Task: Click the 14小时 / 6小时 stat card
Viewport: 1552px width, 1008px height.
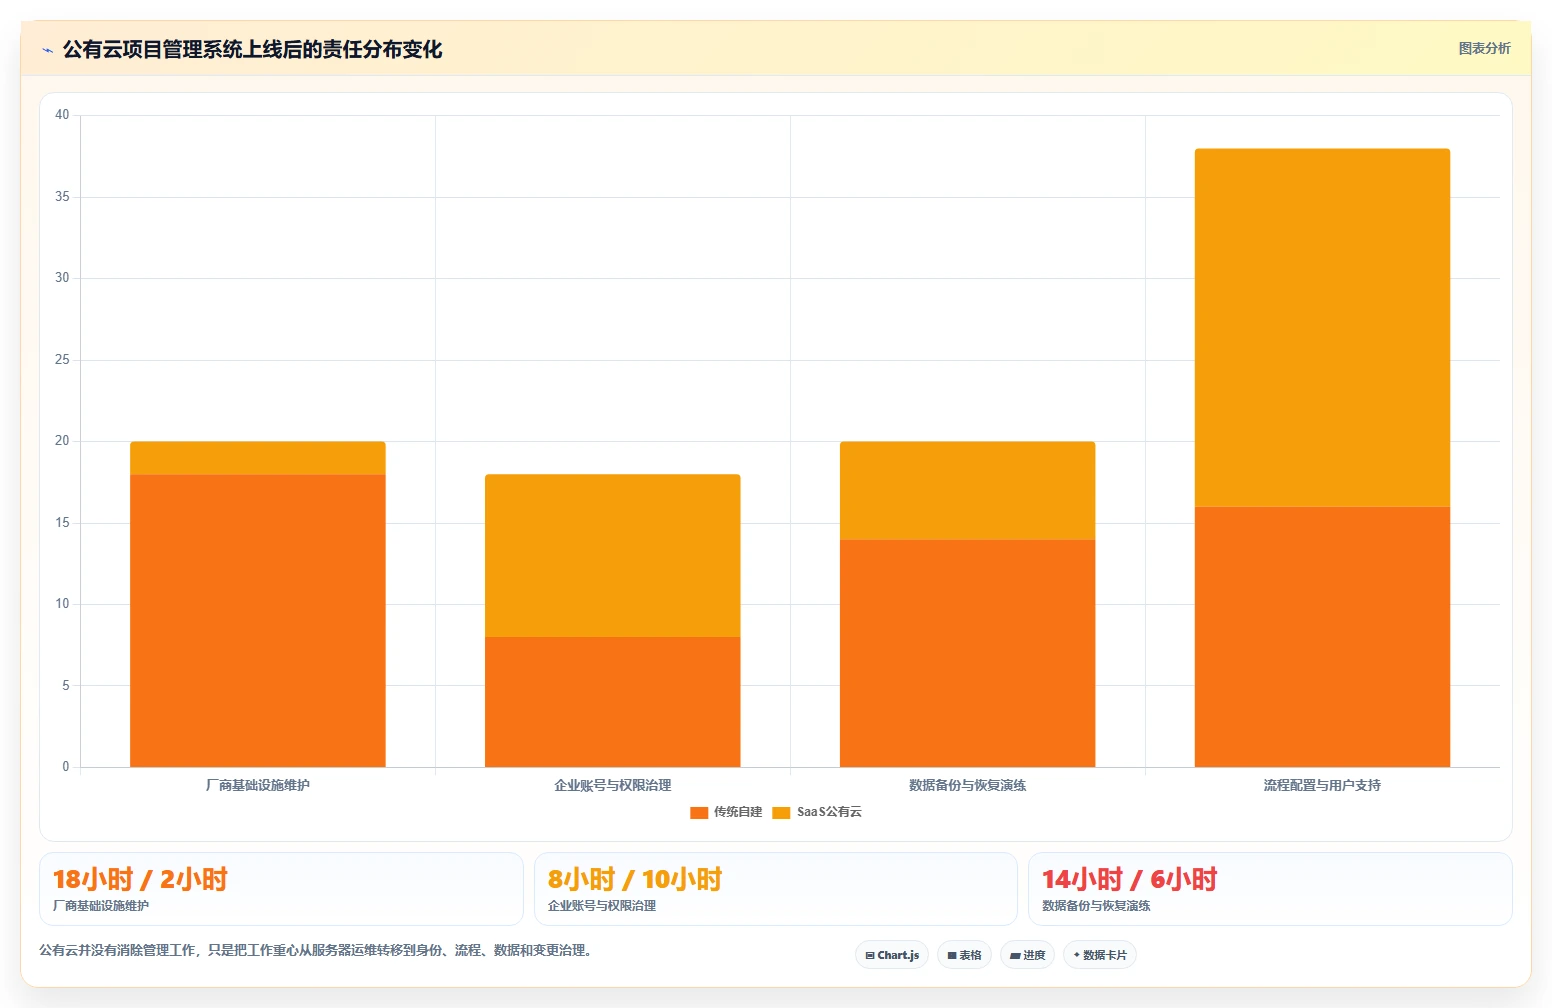Action: pyautogui.click(x=1270, y=889)
